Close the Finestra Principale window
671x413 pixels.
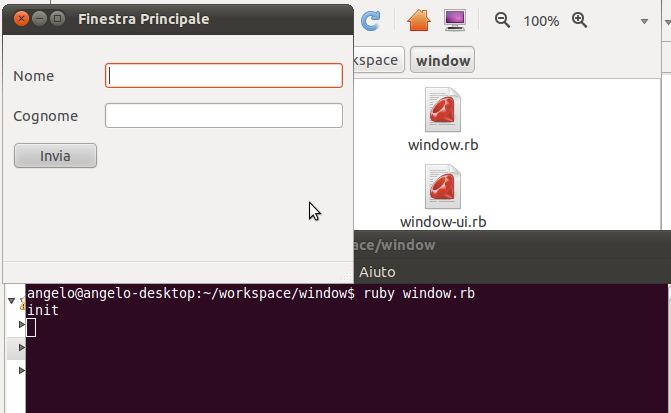pyautogui.click(x=21, y=19)
